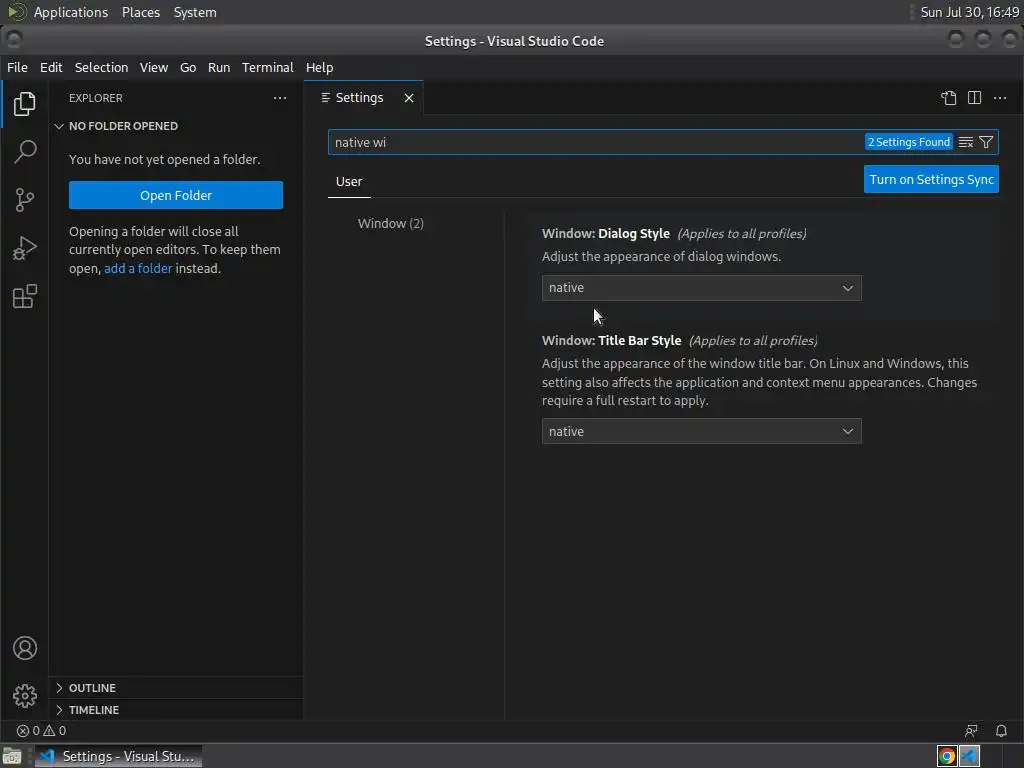The height and width of the screenshot is (768, 1024).
Task: Click VS Code icon in system tray
Action: [970, 756]
